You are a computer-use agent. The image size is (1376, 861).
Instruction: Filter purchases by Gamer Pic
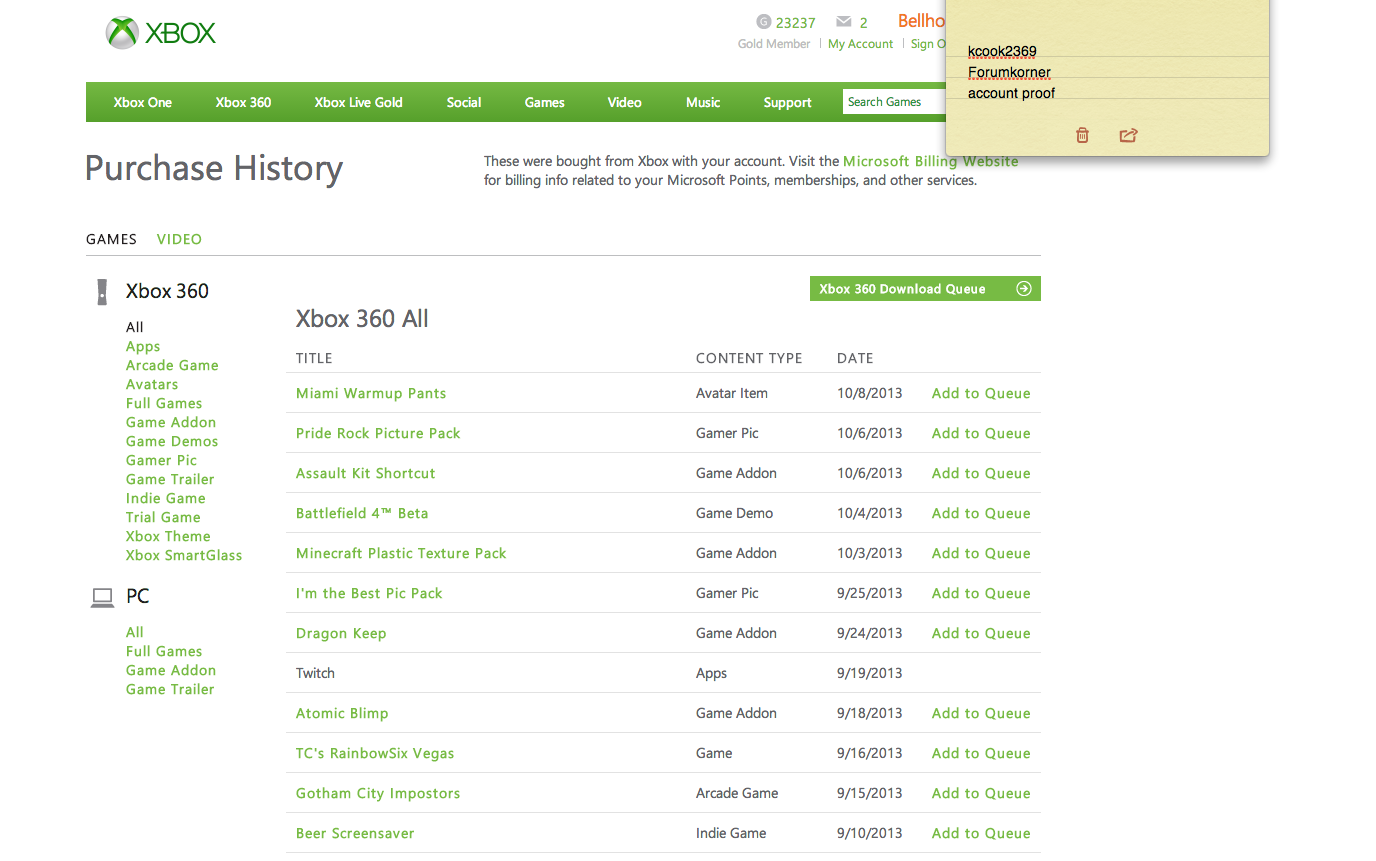(x=162, y=460)
